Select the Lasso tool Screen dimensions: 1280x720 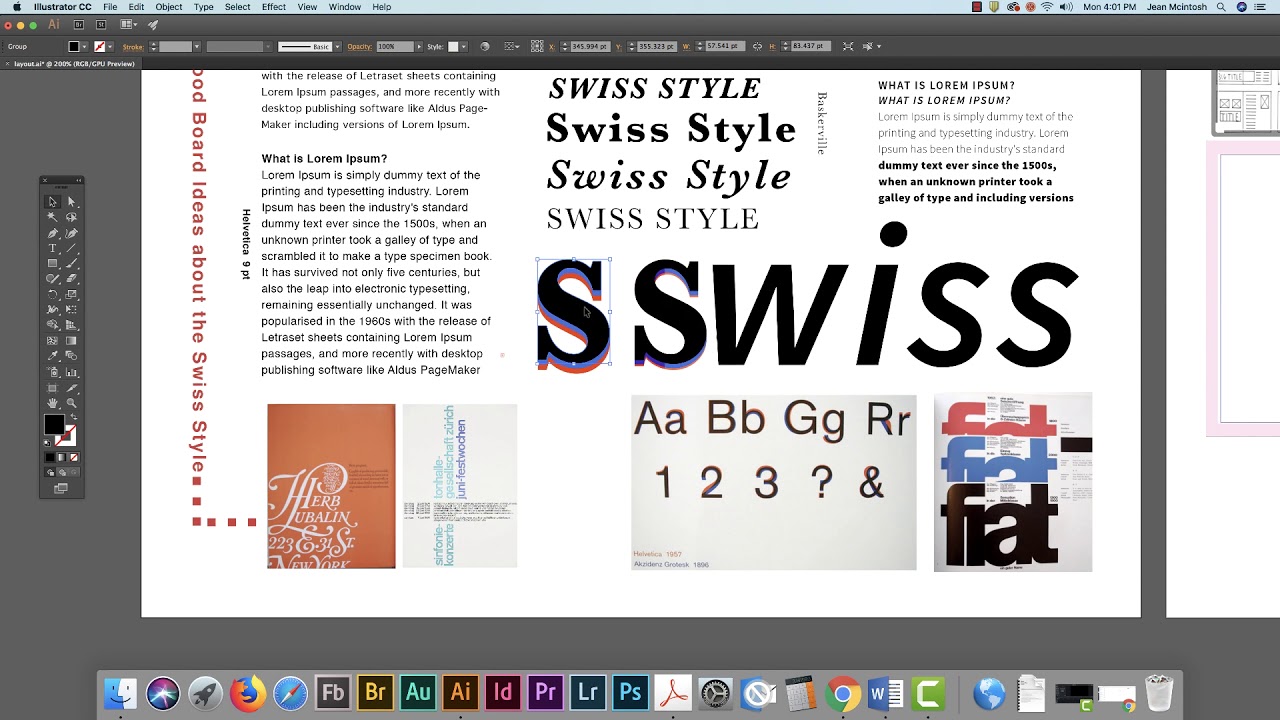(x=71, y=216)
